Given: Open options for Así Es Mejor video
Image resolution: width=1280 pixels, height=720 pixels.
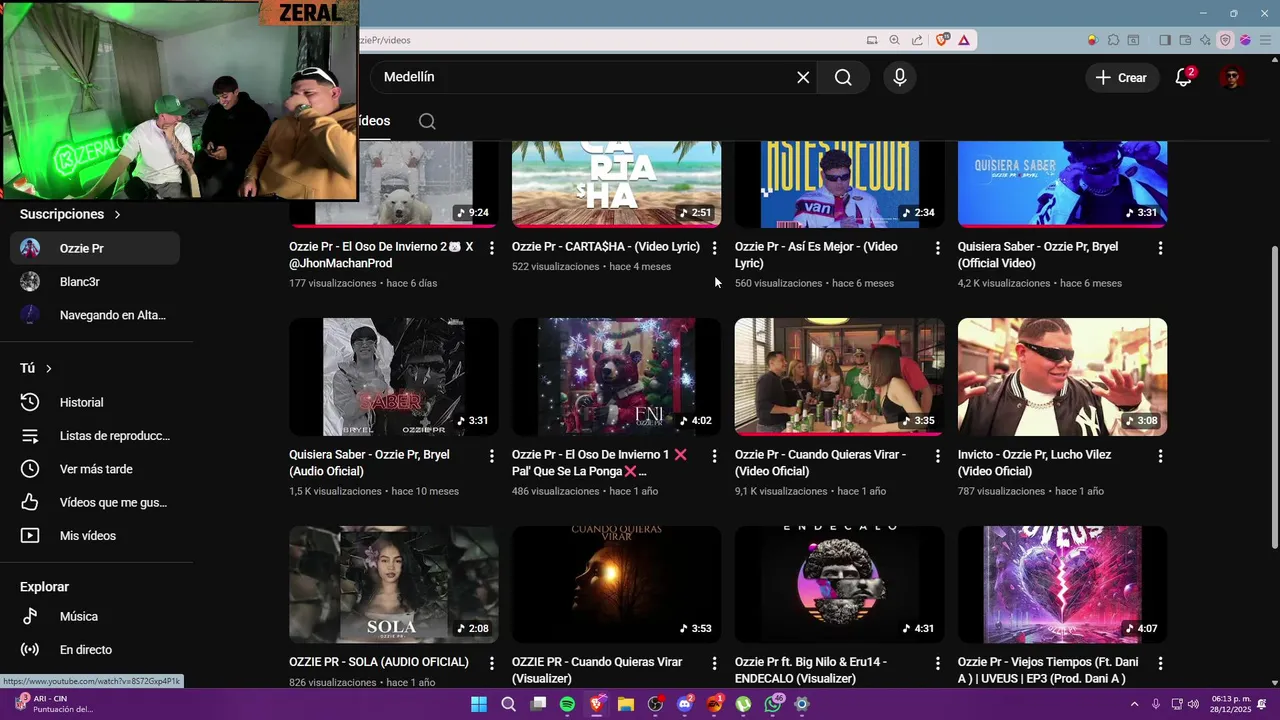Looking at the screenshot, I should pos(937,248).
